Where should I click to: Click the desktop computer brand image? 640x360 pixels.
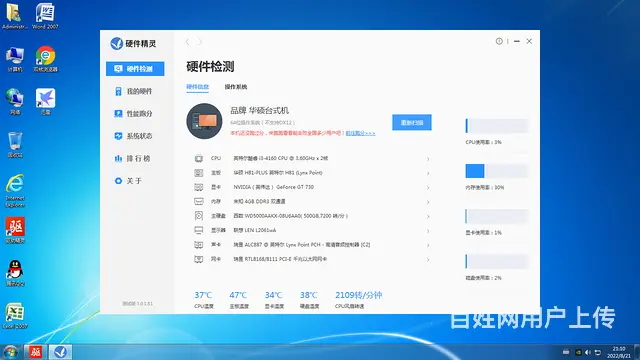[x=204, y=121]
